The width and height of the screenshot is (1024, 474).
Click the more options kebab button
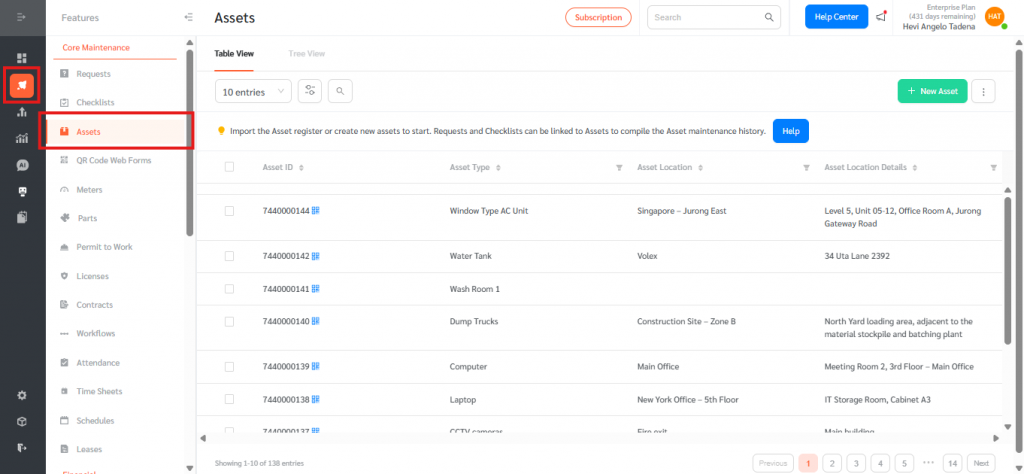pyautogui.click(x=983, y=91)
